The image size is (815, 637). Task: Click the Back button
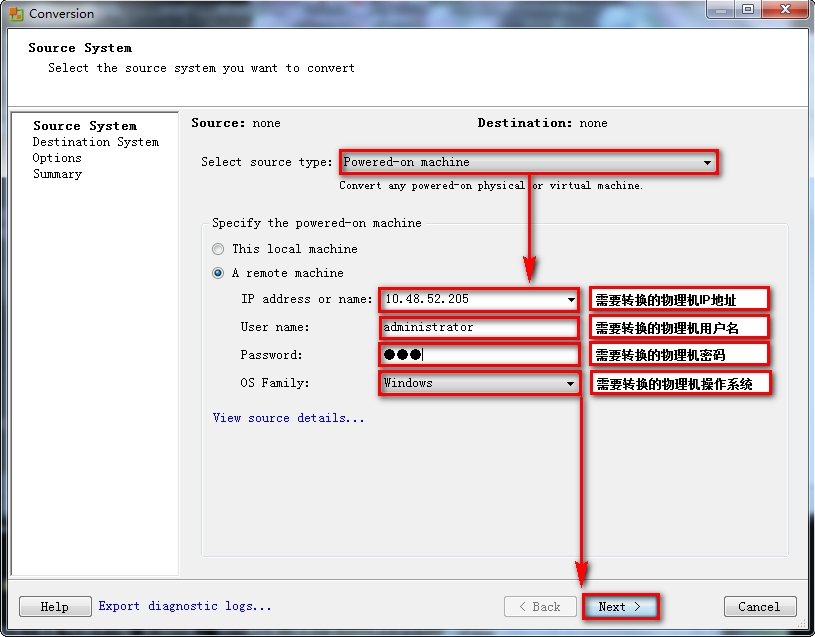(540, 606)
